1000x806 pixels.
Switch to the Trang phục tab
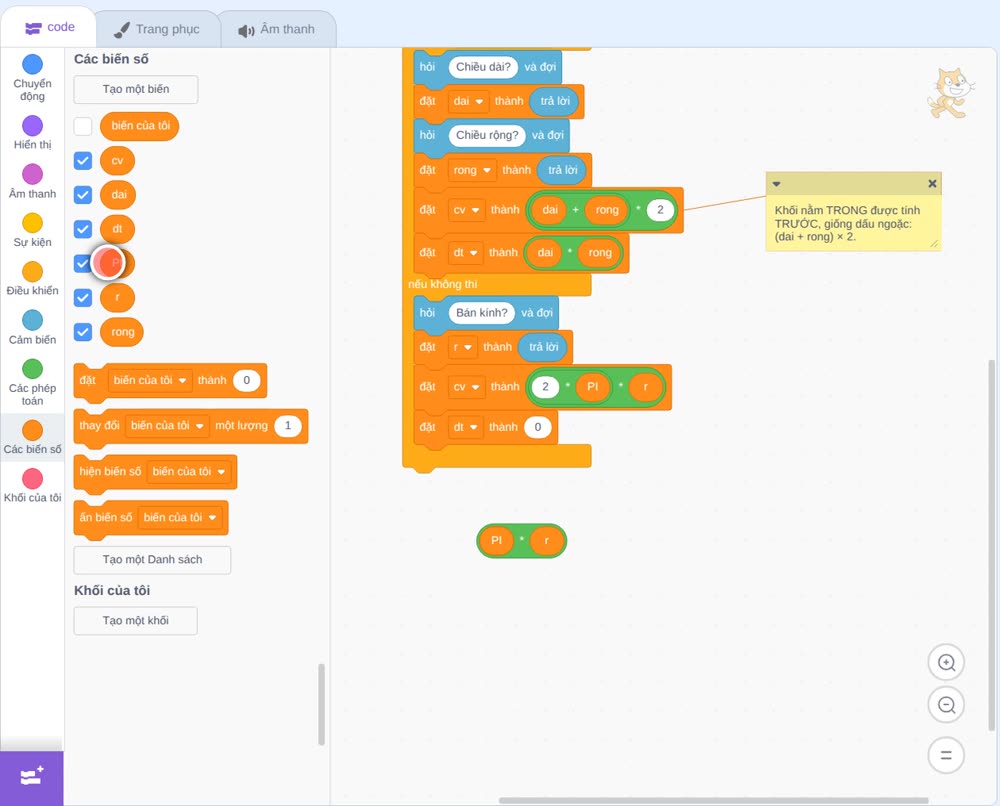tap(157, 29)
